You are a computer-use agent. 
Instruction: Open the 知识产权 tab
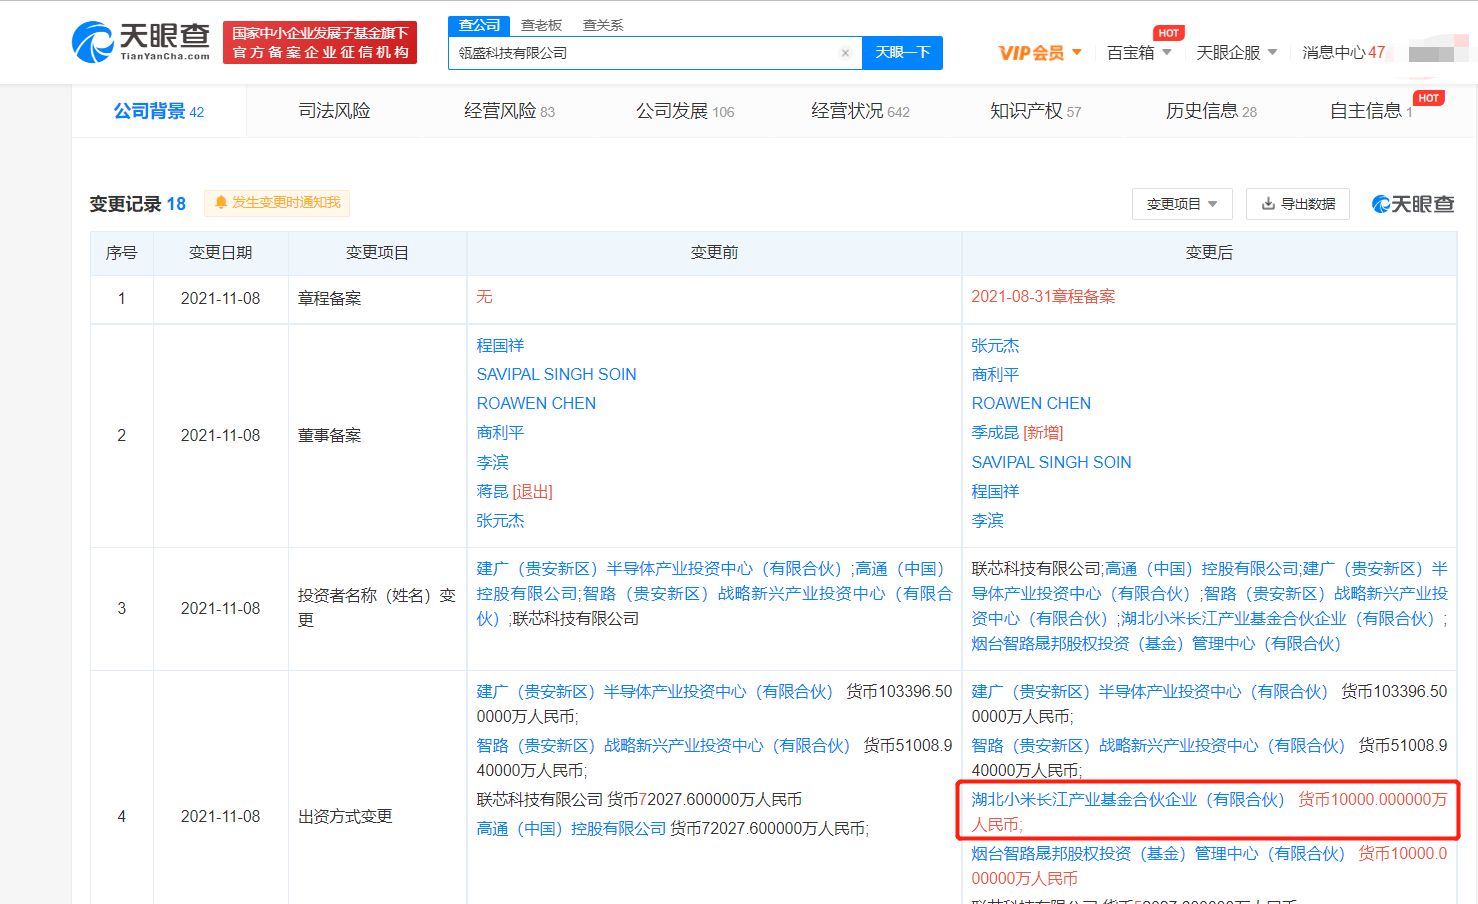click(x=1035, y=111)
